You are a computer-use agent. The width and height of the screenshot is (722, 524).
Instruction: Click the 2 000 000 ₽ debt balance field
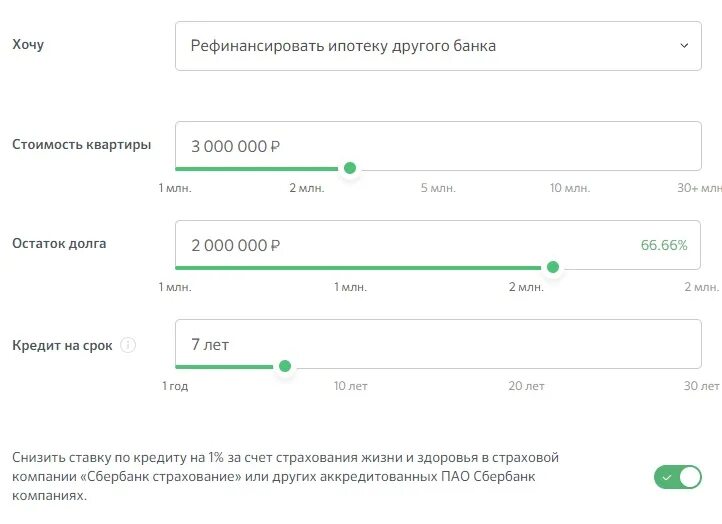[x=400, y=245]
